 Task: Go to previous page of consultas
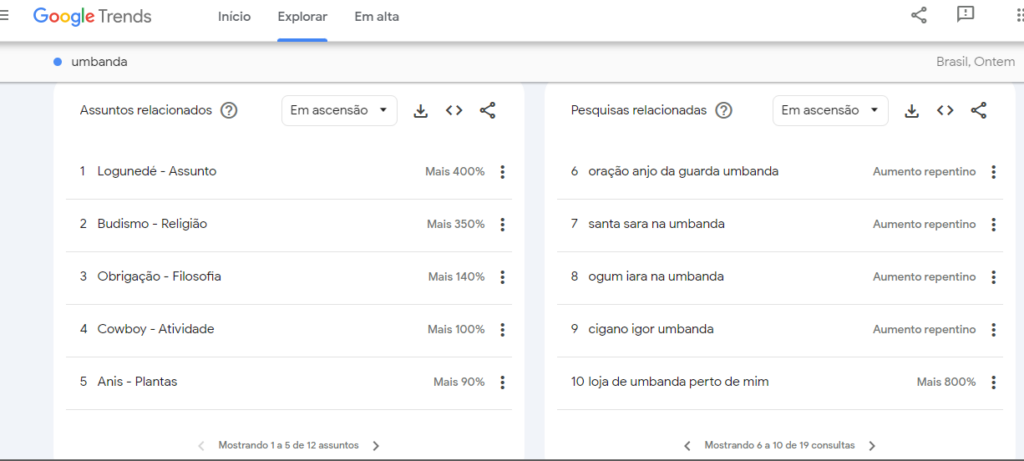tap(687, 446)
